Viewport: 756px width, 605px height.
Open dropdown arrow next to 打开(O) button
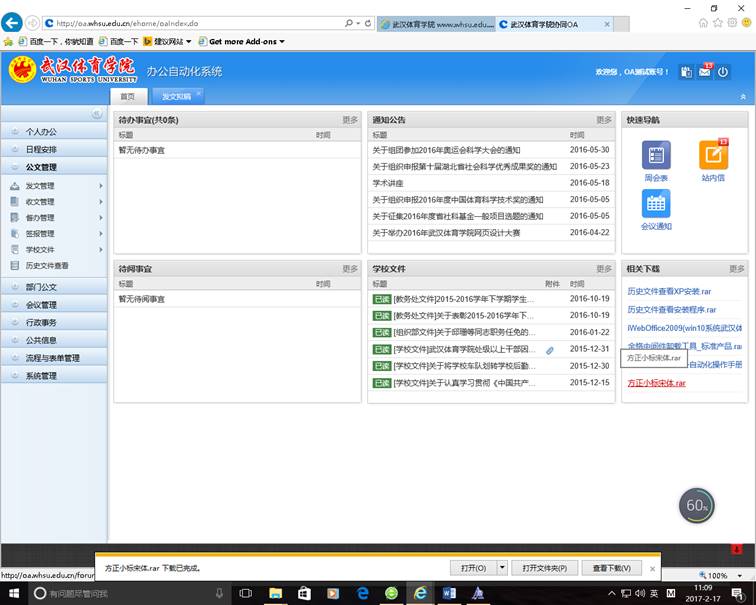[x=500, y=568]
